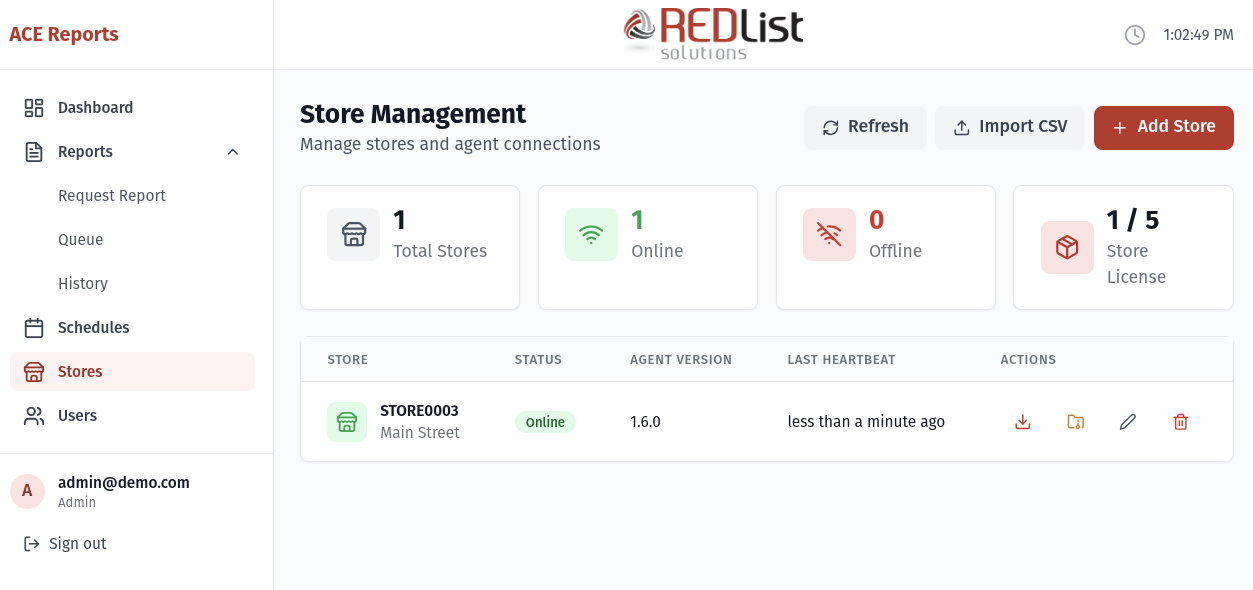Expand the Queue item under Reports

80,239
